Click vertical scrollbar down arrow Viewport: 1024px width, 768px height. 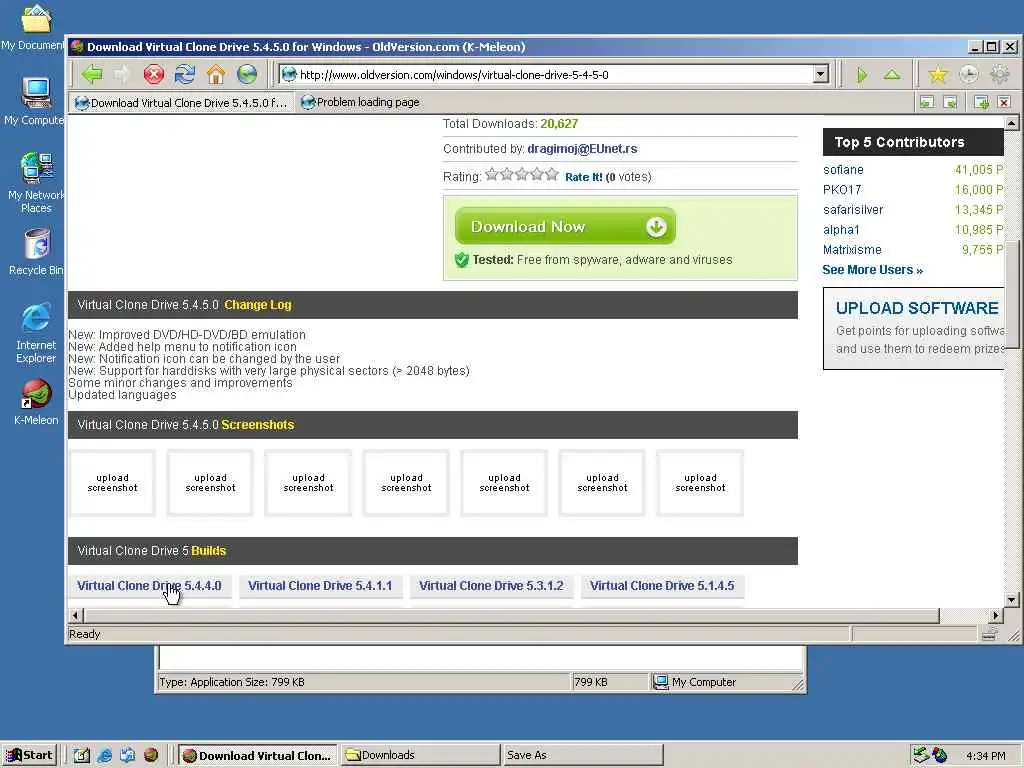[1011, 600]
